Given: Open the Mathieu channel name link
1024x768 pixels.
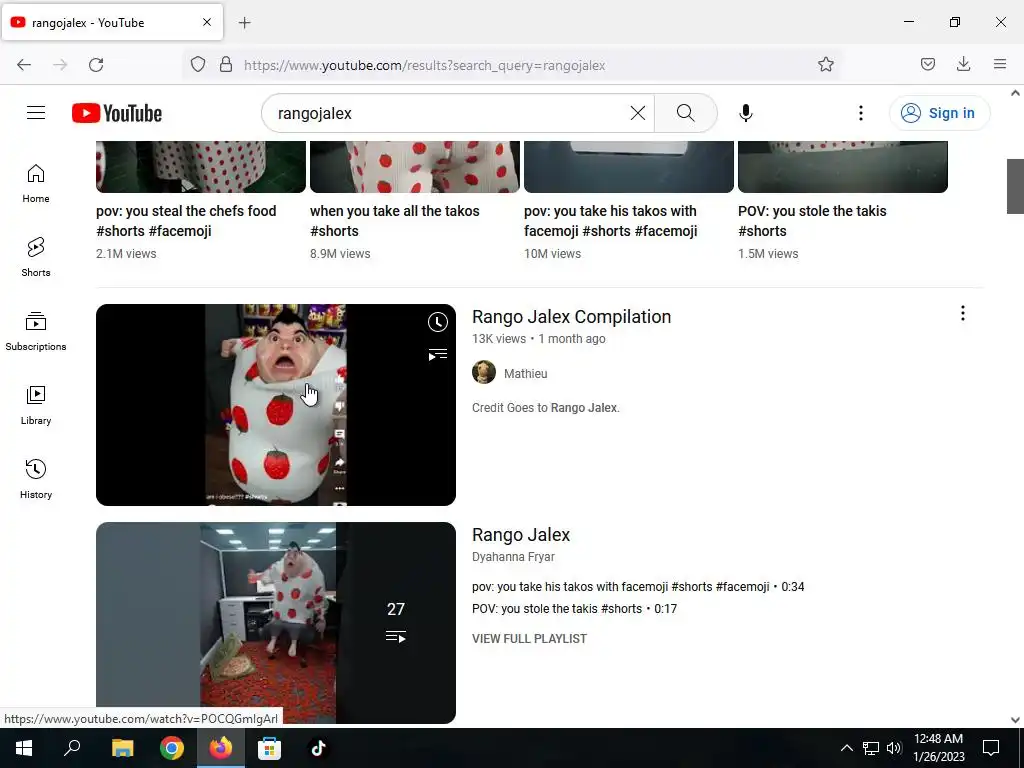Looking at the screenshot, I should point(526,374).
